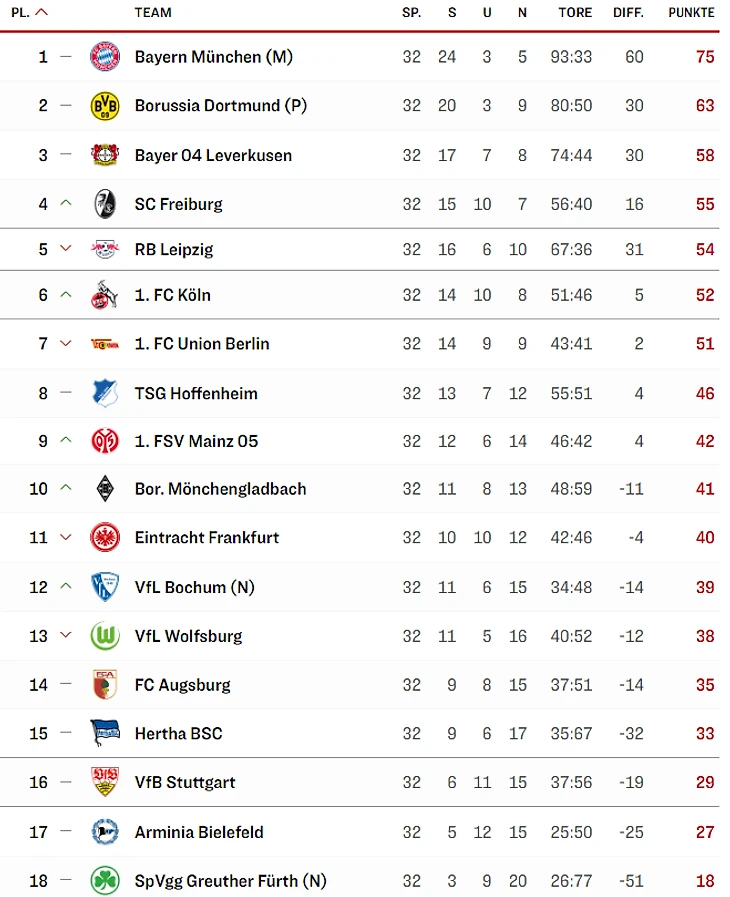Click the Hertha BSC flag logo
Image resolution: width=730 pixels, height=897 pixels.
pyautogui.click(x=104, y=733)
